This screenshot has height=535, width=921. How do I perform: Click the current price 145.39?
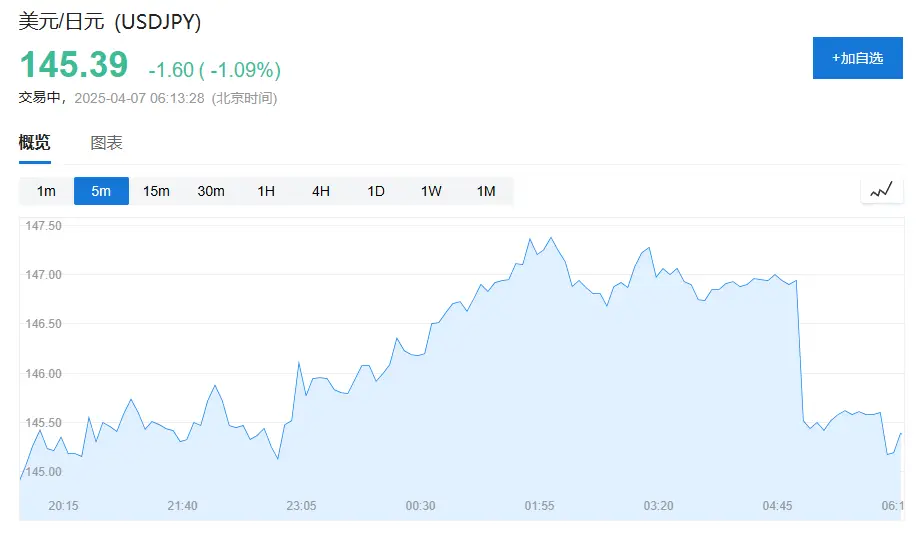click(x=74, y=65)
